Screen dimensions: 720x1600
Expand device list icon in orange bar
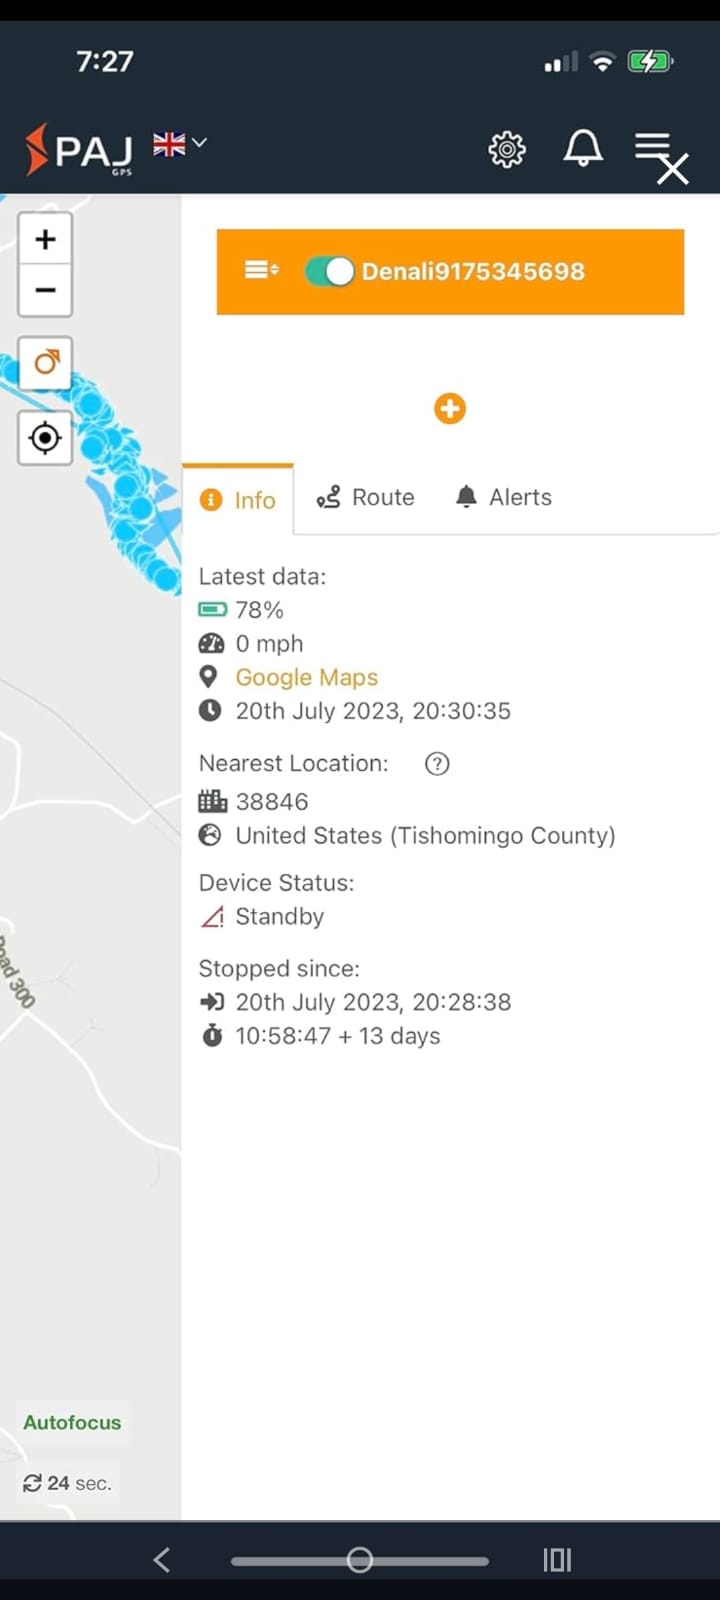point(261,270)
